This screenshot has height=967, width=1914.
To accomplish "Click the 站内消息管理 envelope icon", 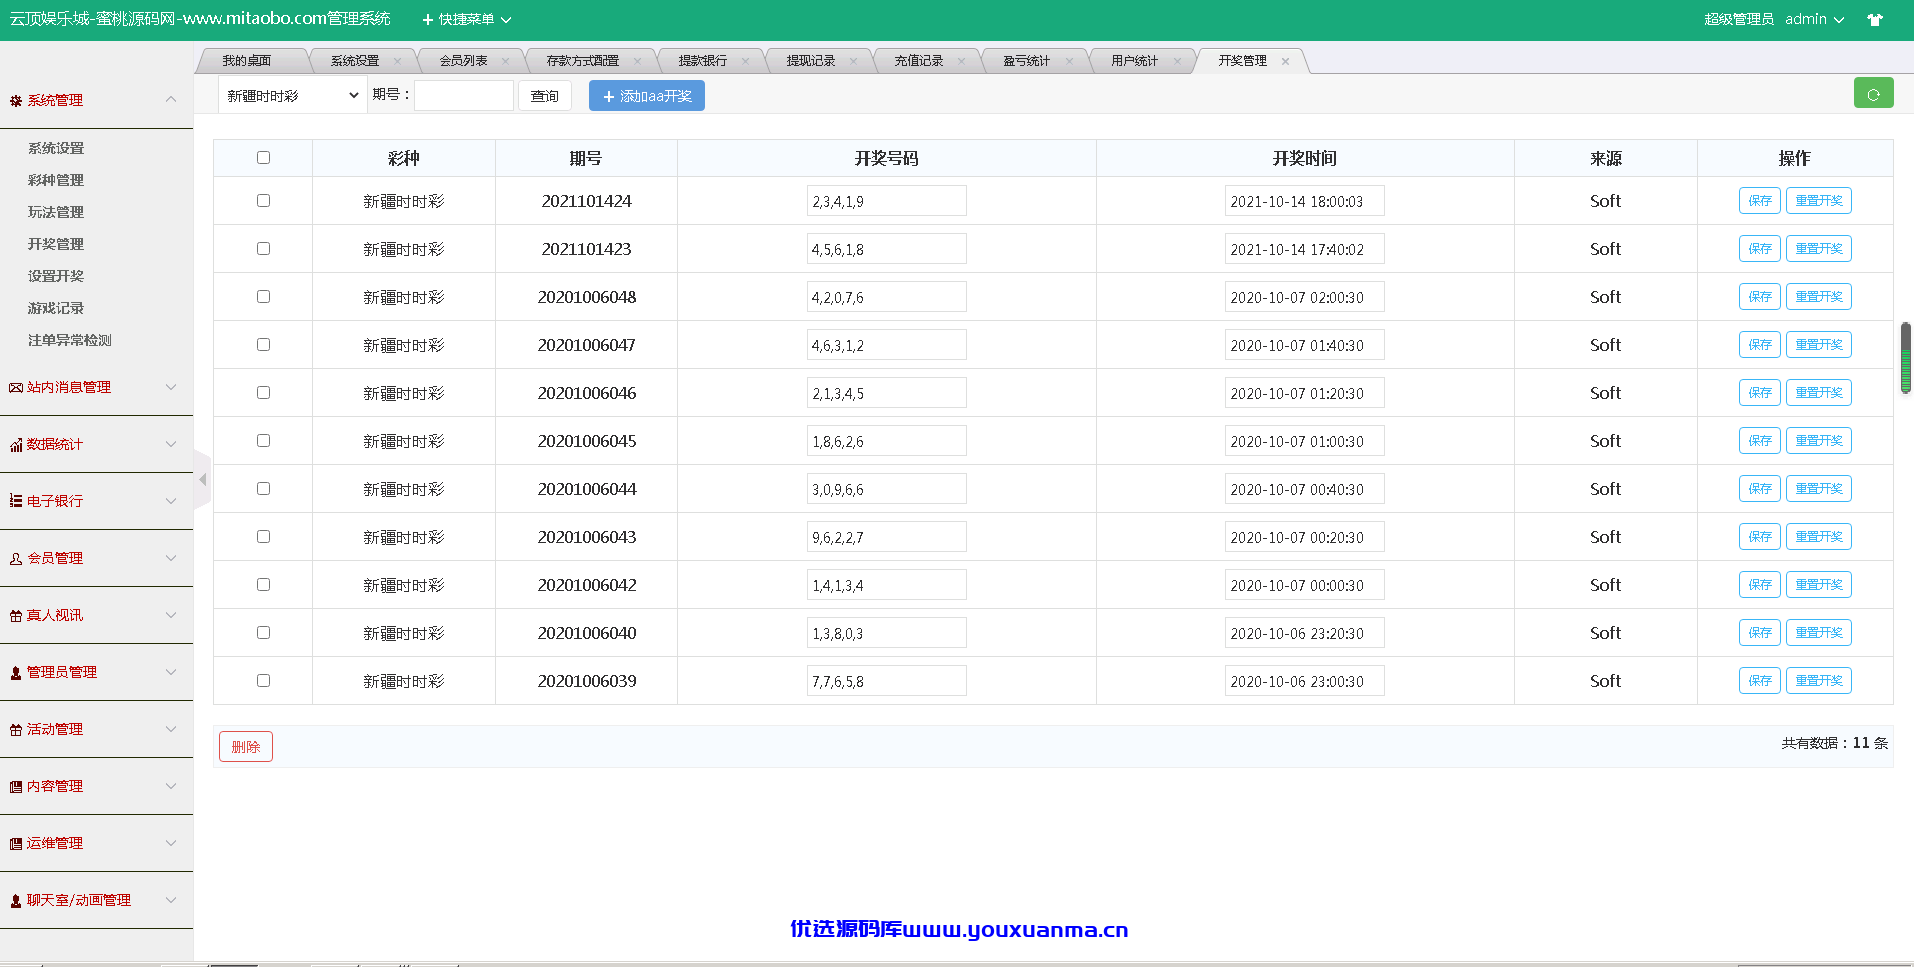I will tap(16, 388).
